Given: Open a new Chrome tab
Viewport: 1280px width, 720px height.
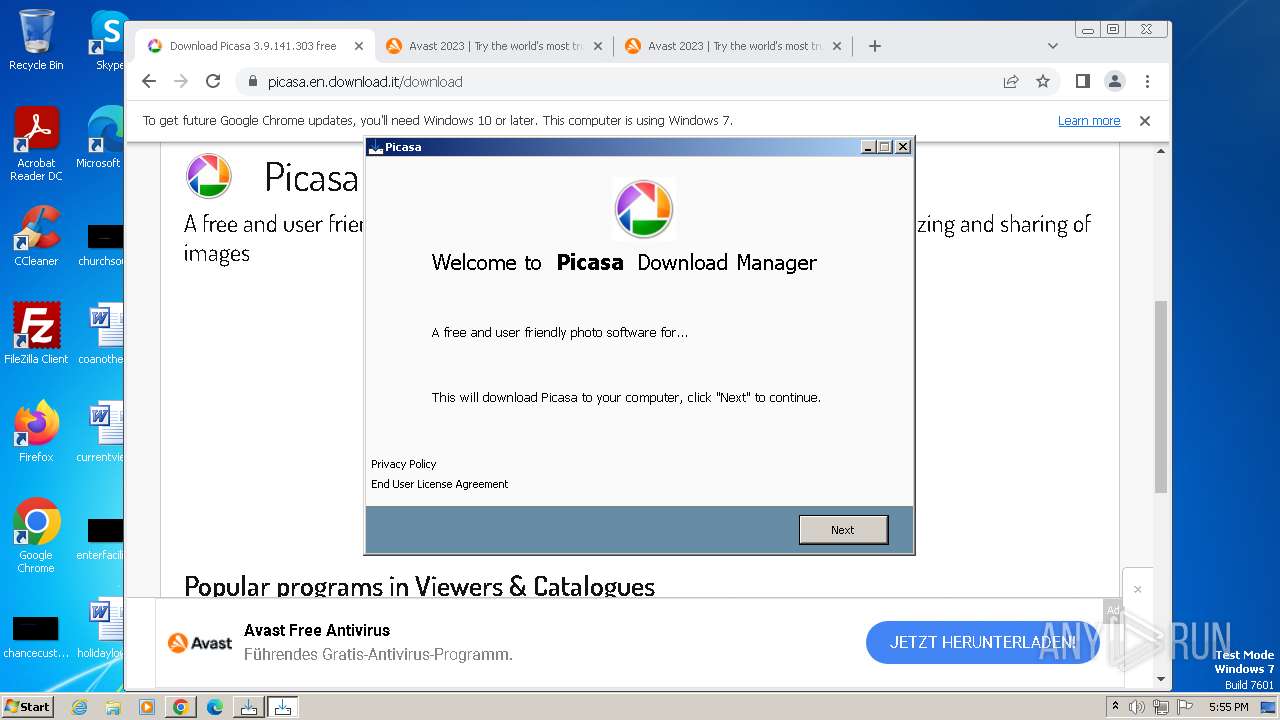Looking at the screenshot, I should [875, 46].
